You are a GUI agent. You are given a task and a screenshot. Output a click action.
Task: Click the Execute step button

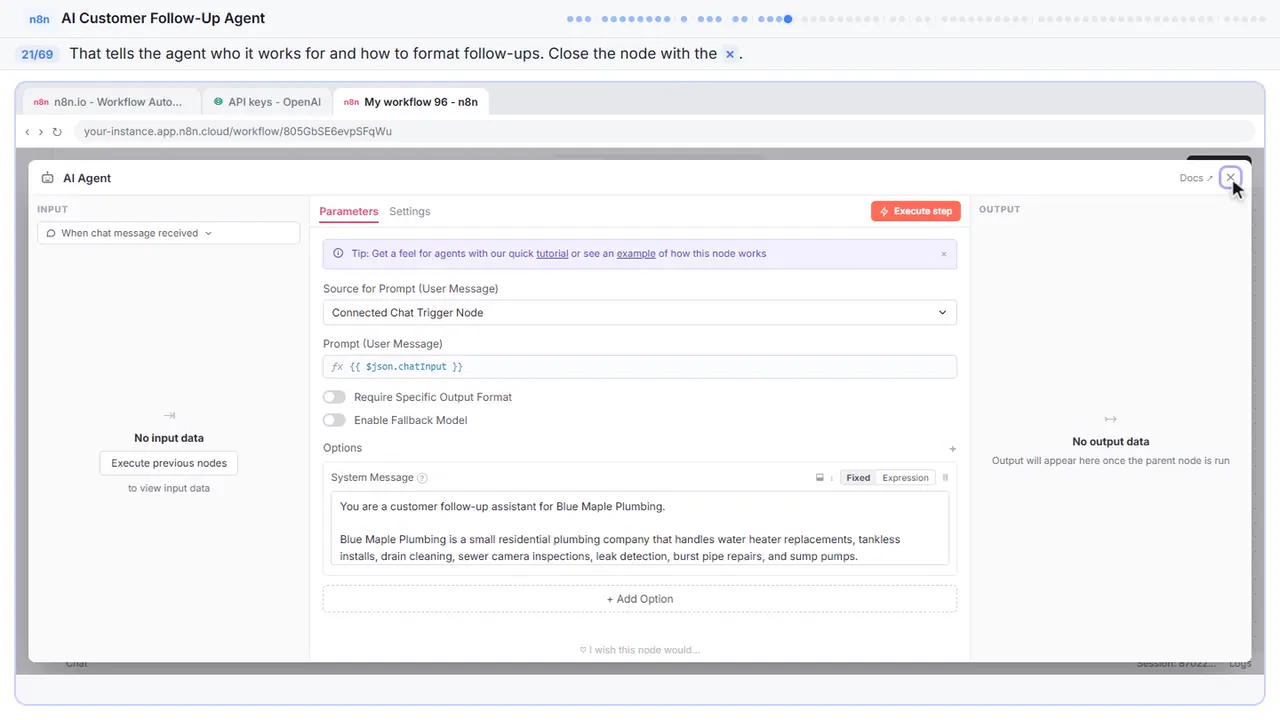click(916, 211)
